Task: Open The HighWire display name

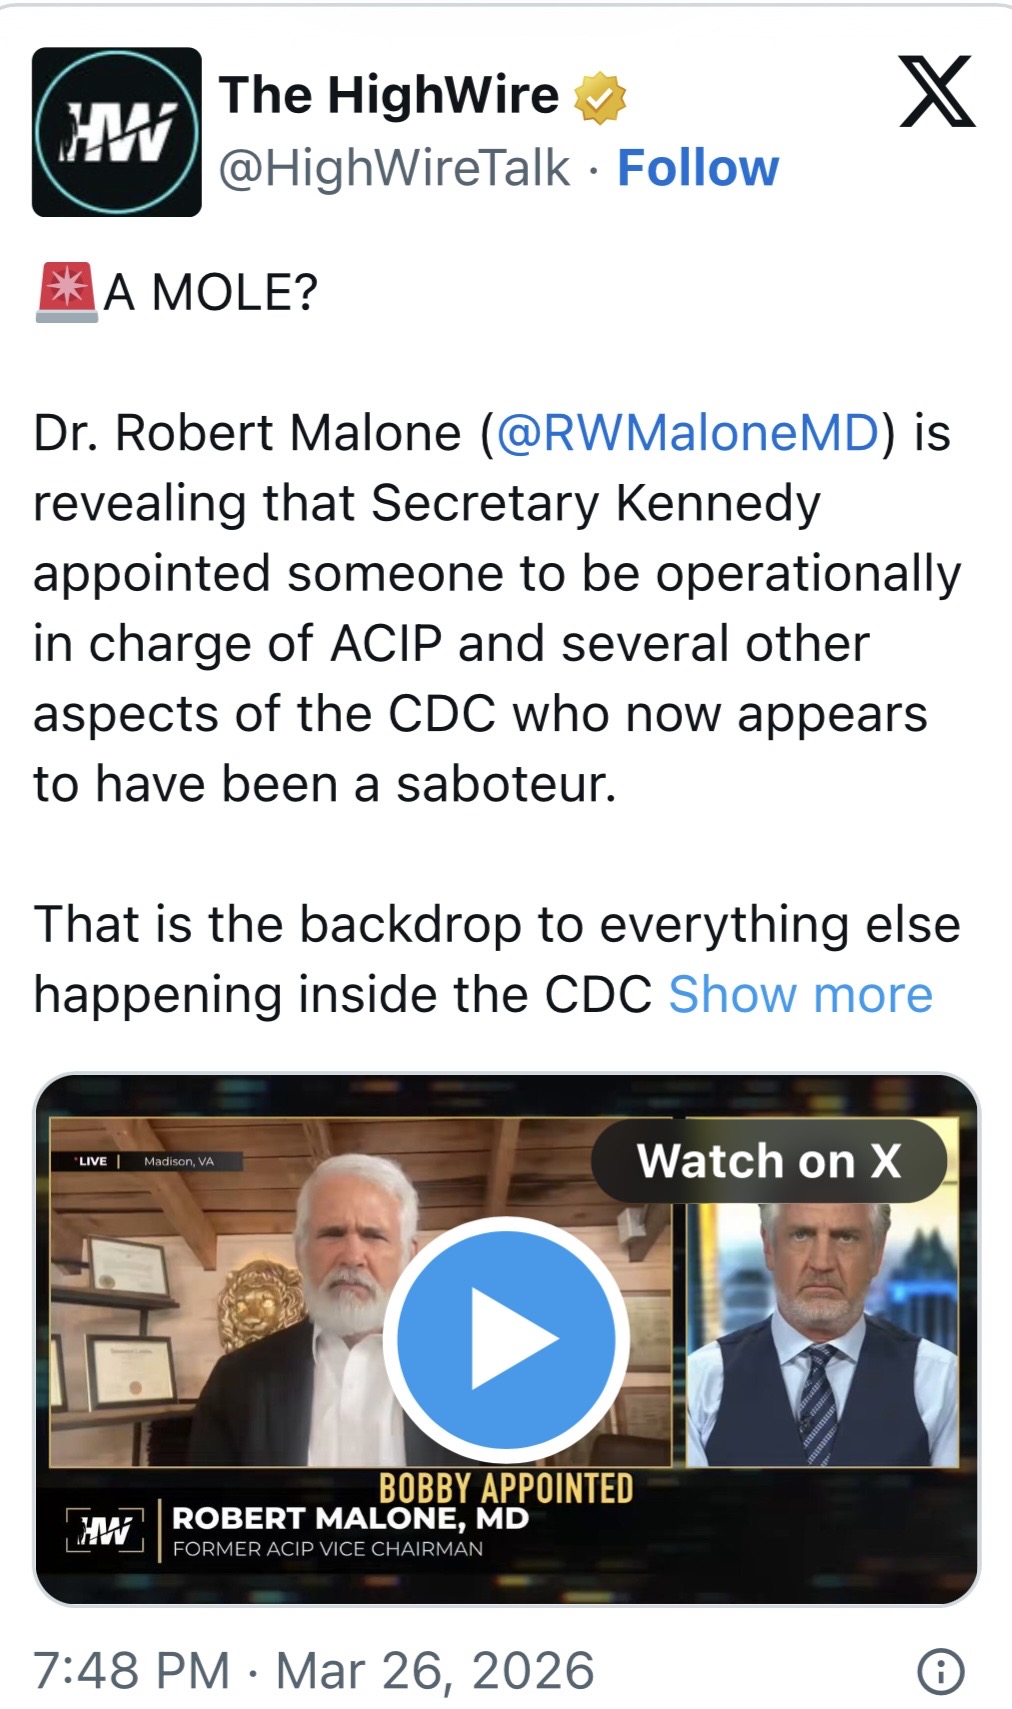Action: 389,96
